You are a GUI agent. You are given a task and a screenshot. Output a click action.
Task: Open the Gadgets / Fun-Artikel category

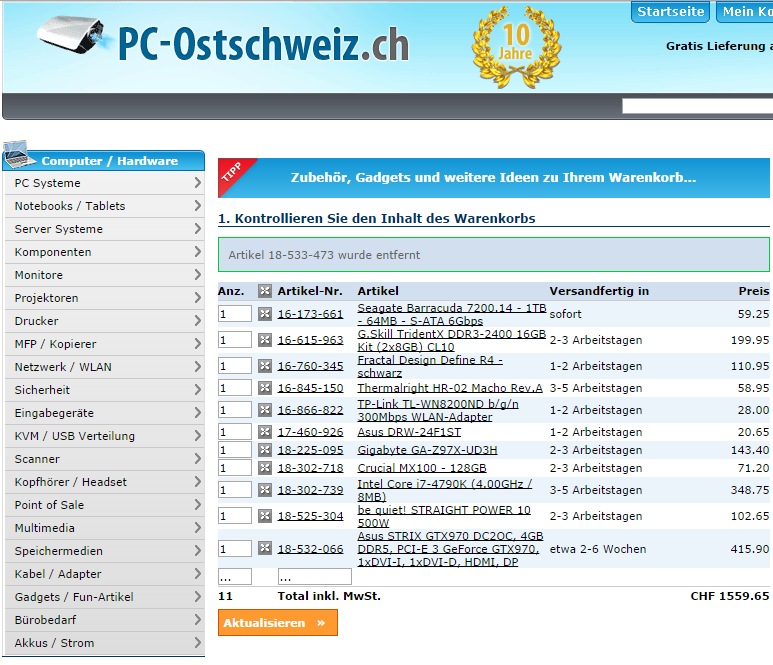click(x=105, y=597)
